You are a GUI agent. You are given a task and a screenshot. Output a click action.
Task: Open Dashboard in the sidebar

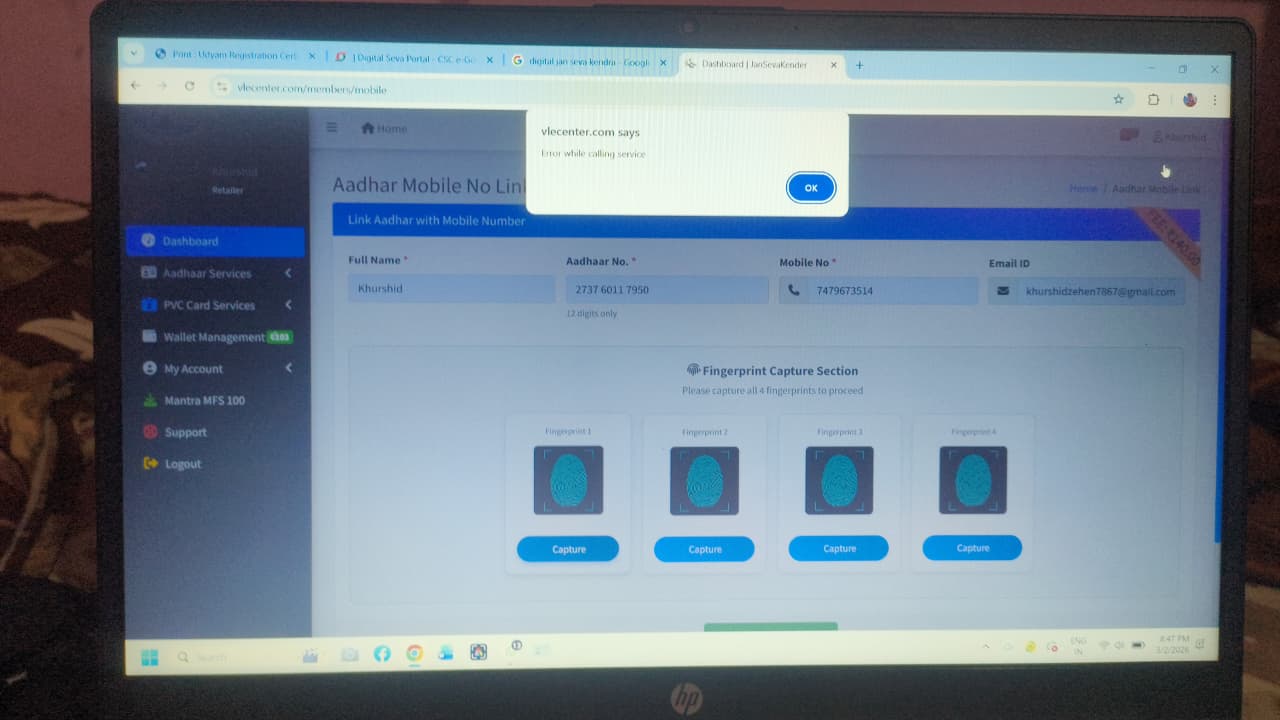(x=190, y=241)
